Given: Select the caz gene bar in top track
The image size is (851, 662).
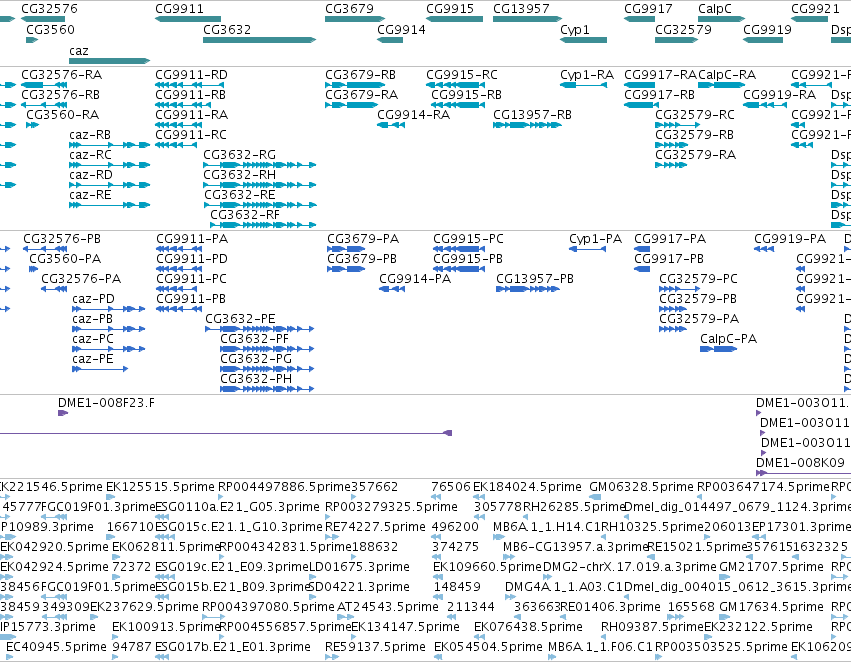Looking at the screenshot, I should pyautogui.click(x=110, y=61).
